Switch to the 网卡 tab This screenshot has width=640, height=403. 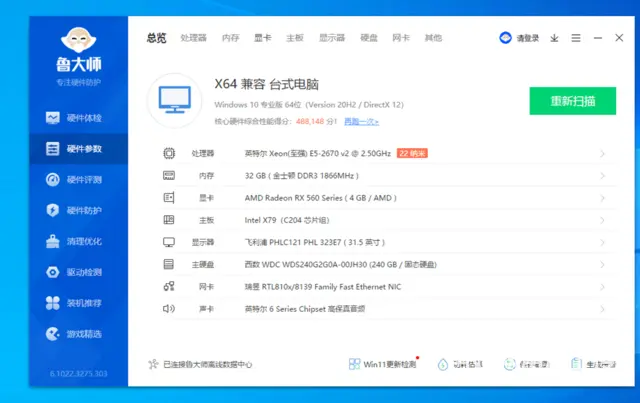click(x=401, y=38)
